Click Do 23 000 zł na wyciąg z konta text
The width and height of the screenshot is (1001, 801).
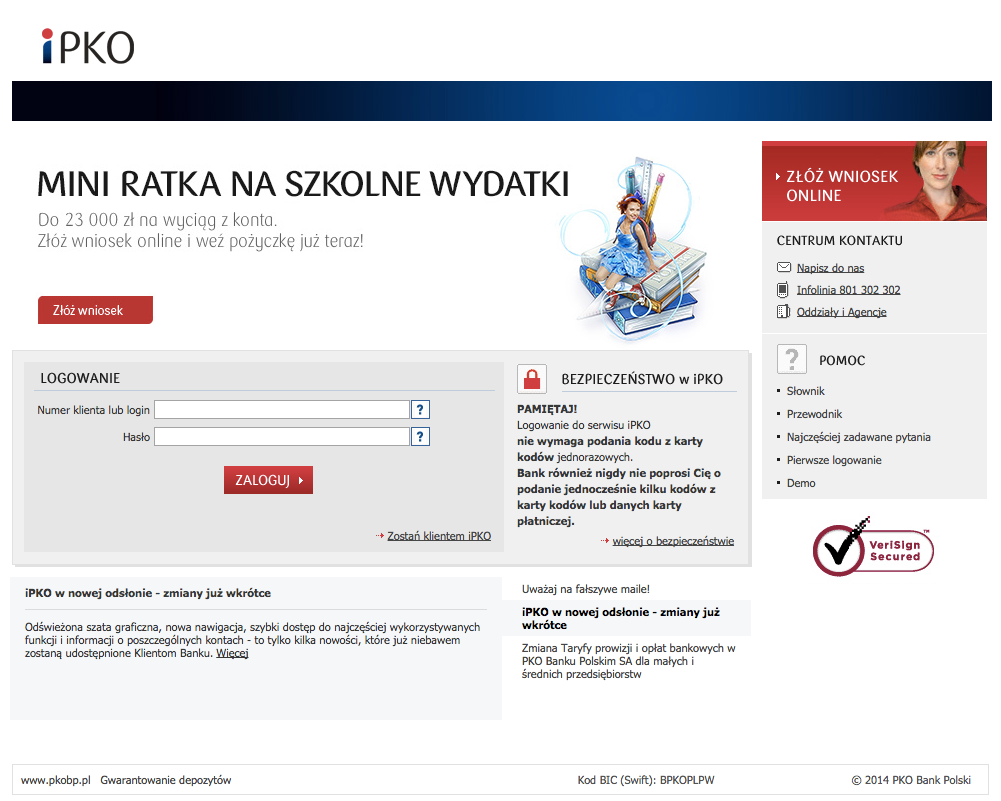(x=157, y=220)
